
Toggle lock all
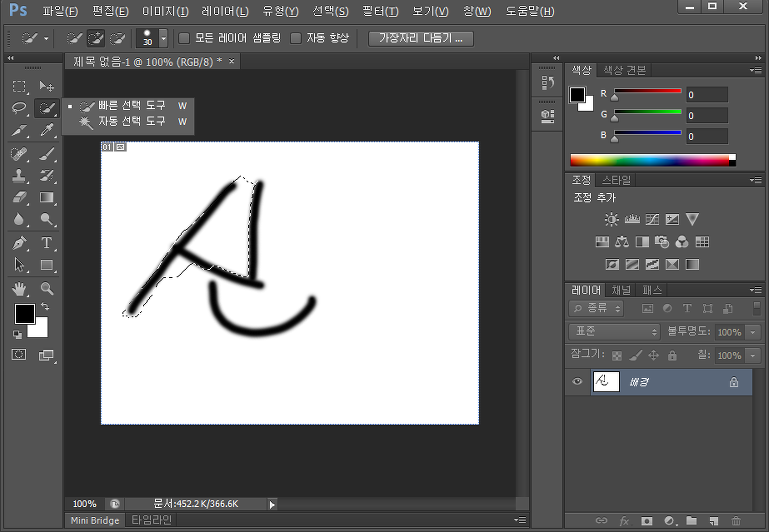[672, 355]
